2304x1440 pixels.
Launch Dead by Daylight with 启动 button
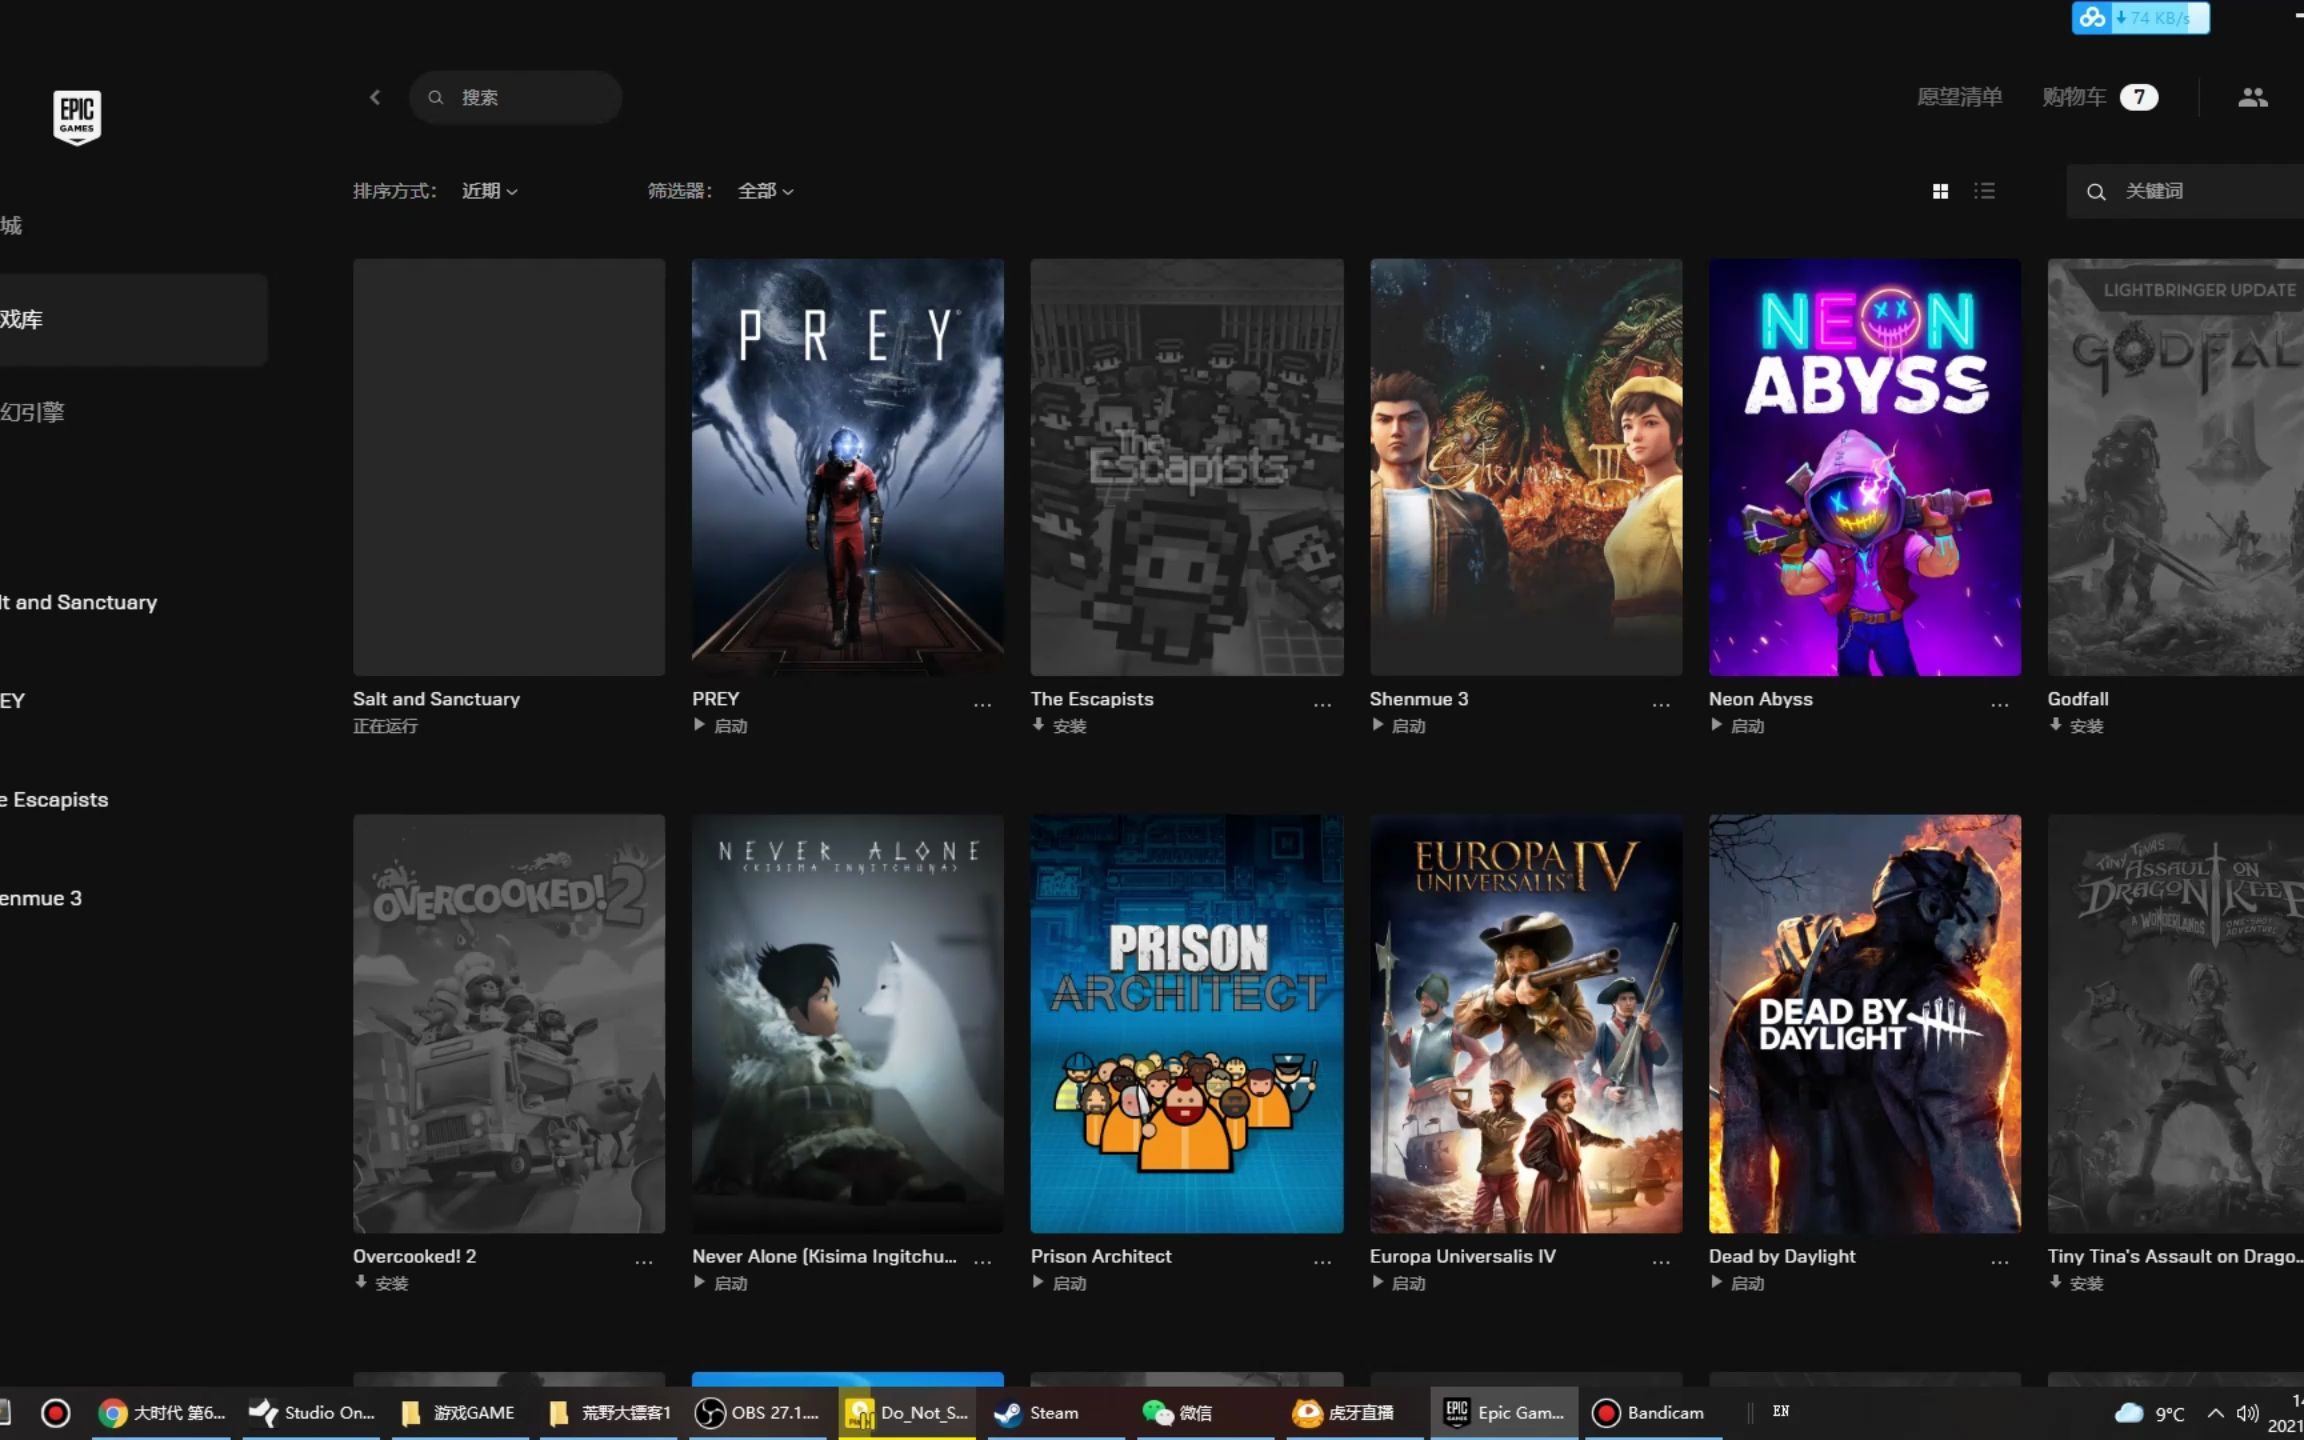click(1738, 1283)
